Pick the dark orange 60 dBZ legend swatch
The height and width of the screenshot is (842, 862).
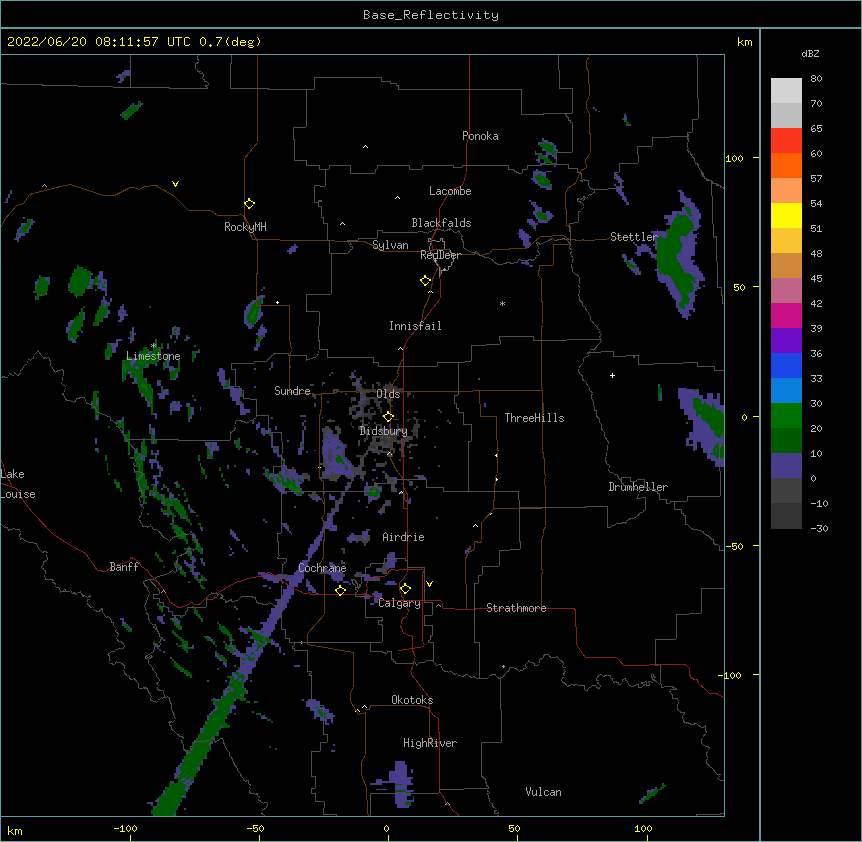tap(786, 165)
